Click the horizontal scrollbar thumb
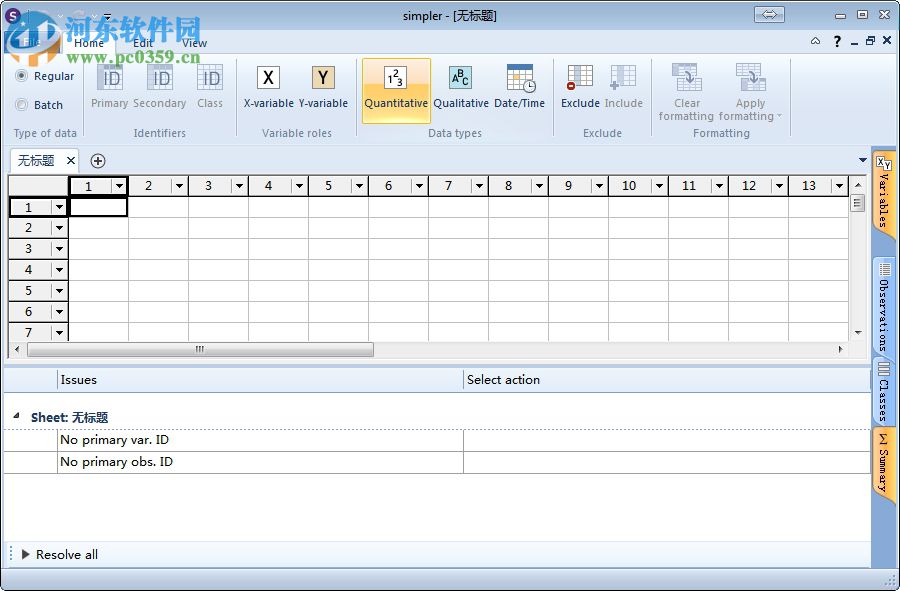The width and height of the screenshot is (900, 591). coord(200,349)
